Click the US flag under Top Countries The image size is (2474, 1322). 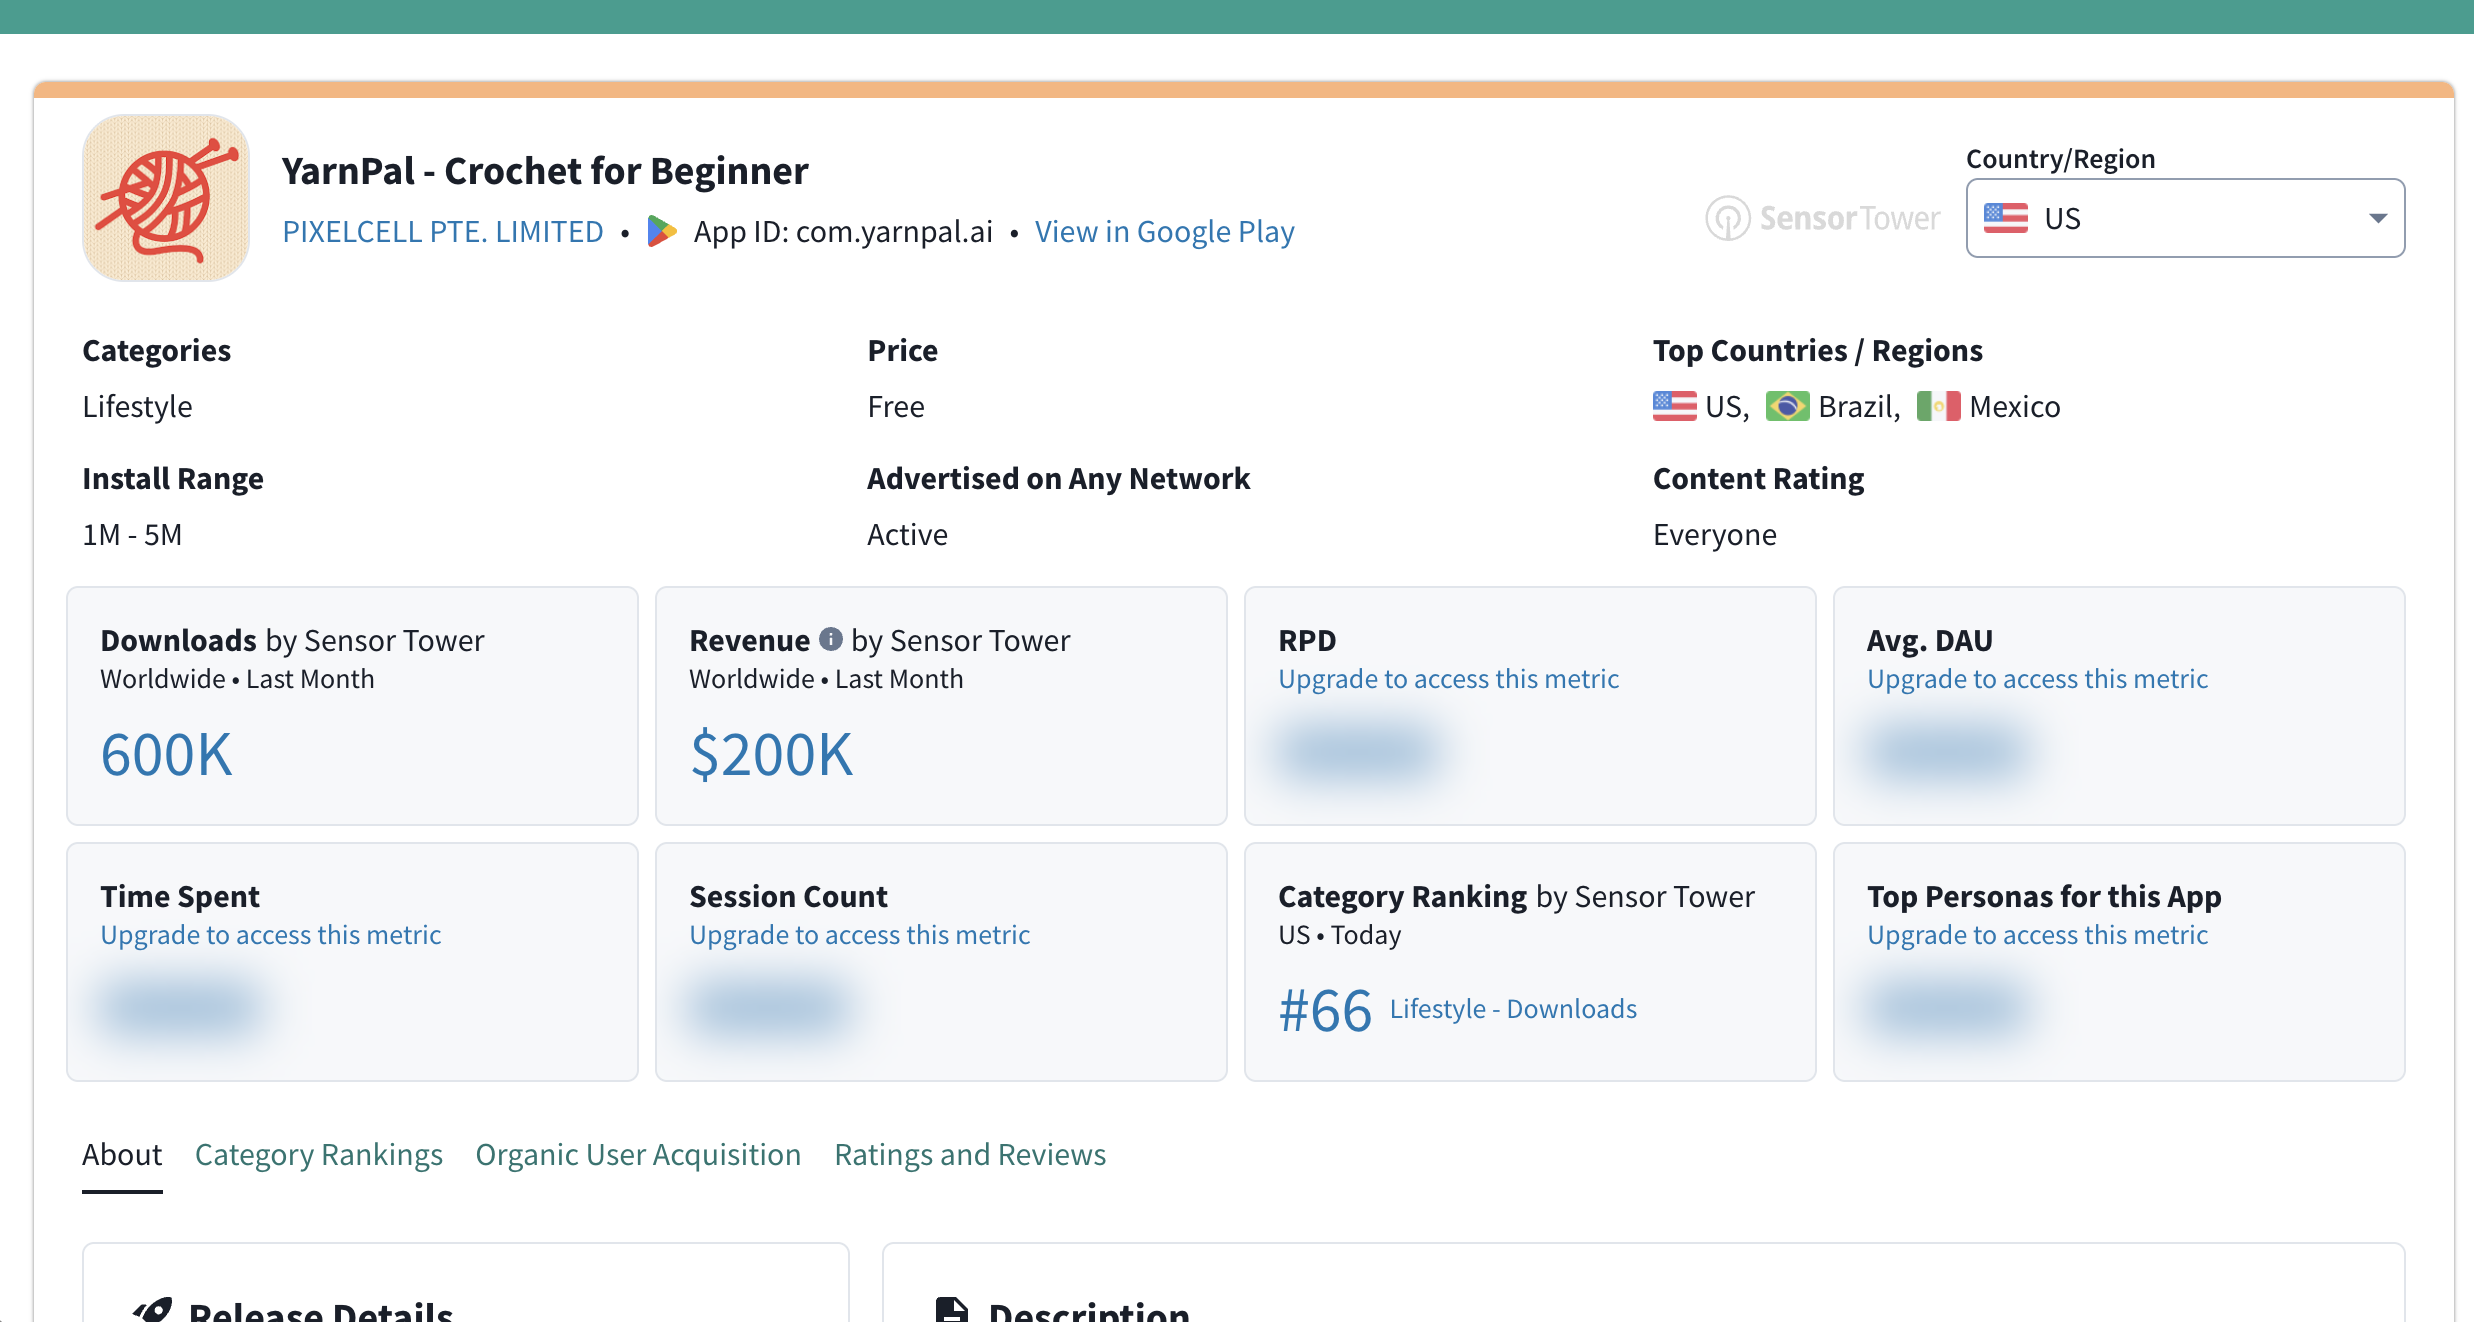[1674, 406]
